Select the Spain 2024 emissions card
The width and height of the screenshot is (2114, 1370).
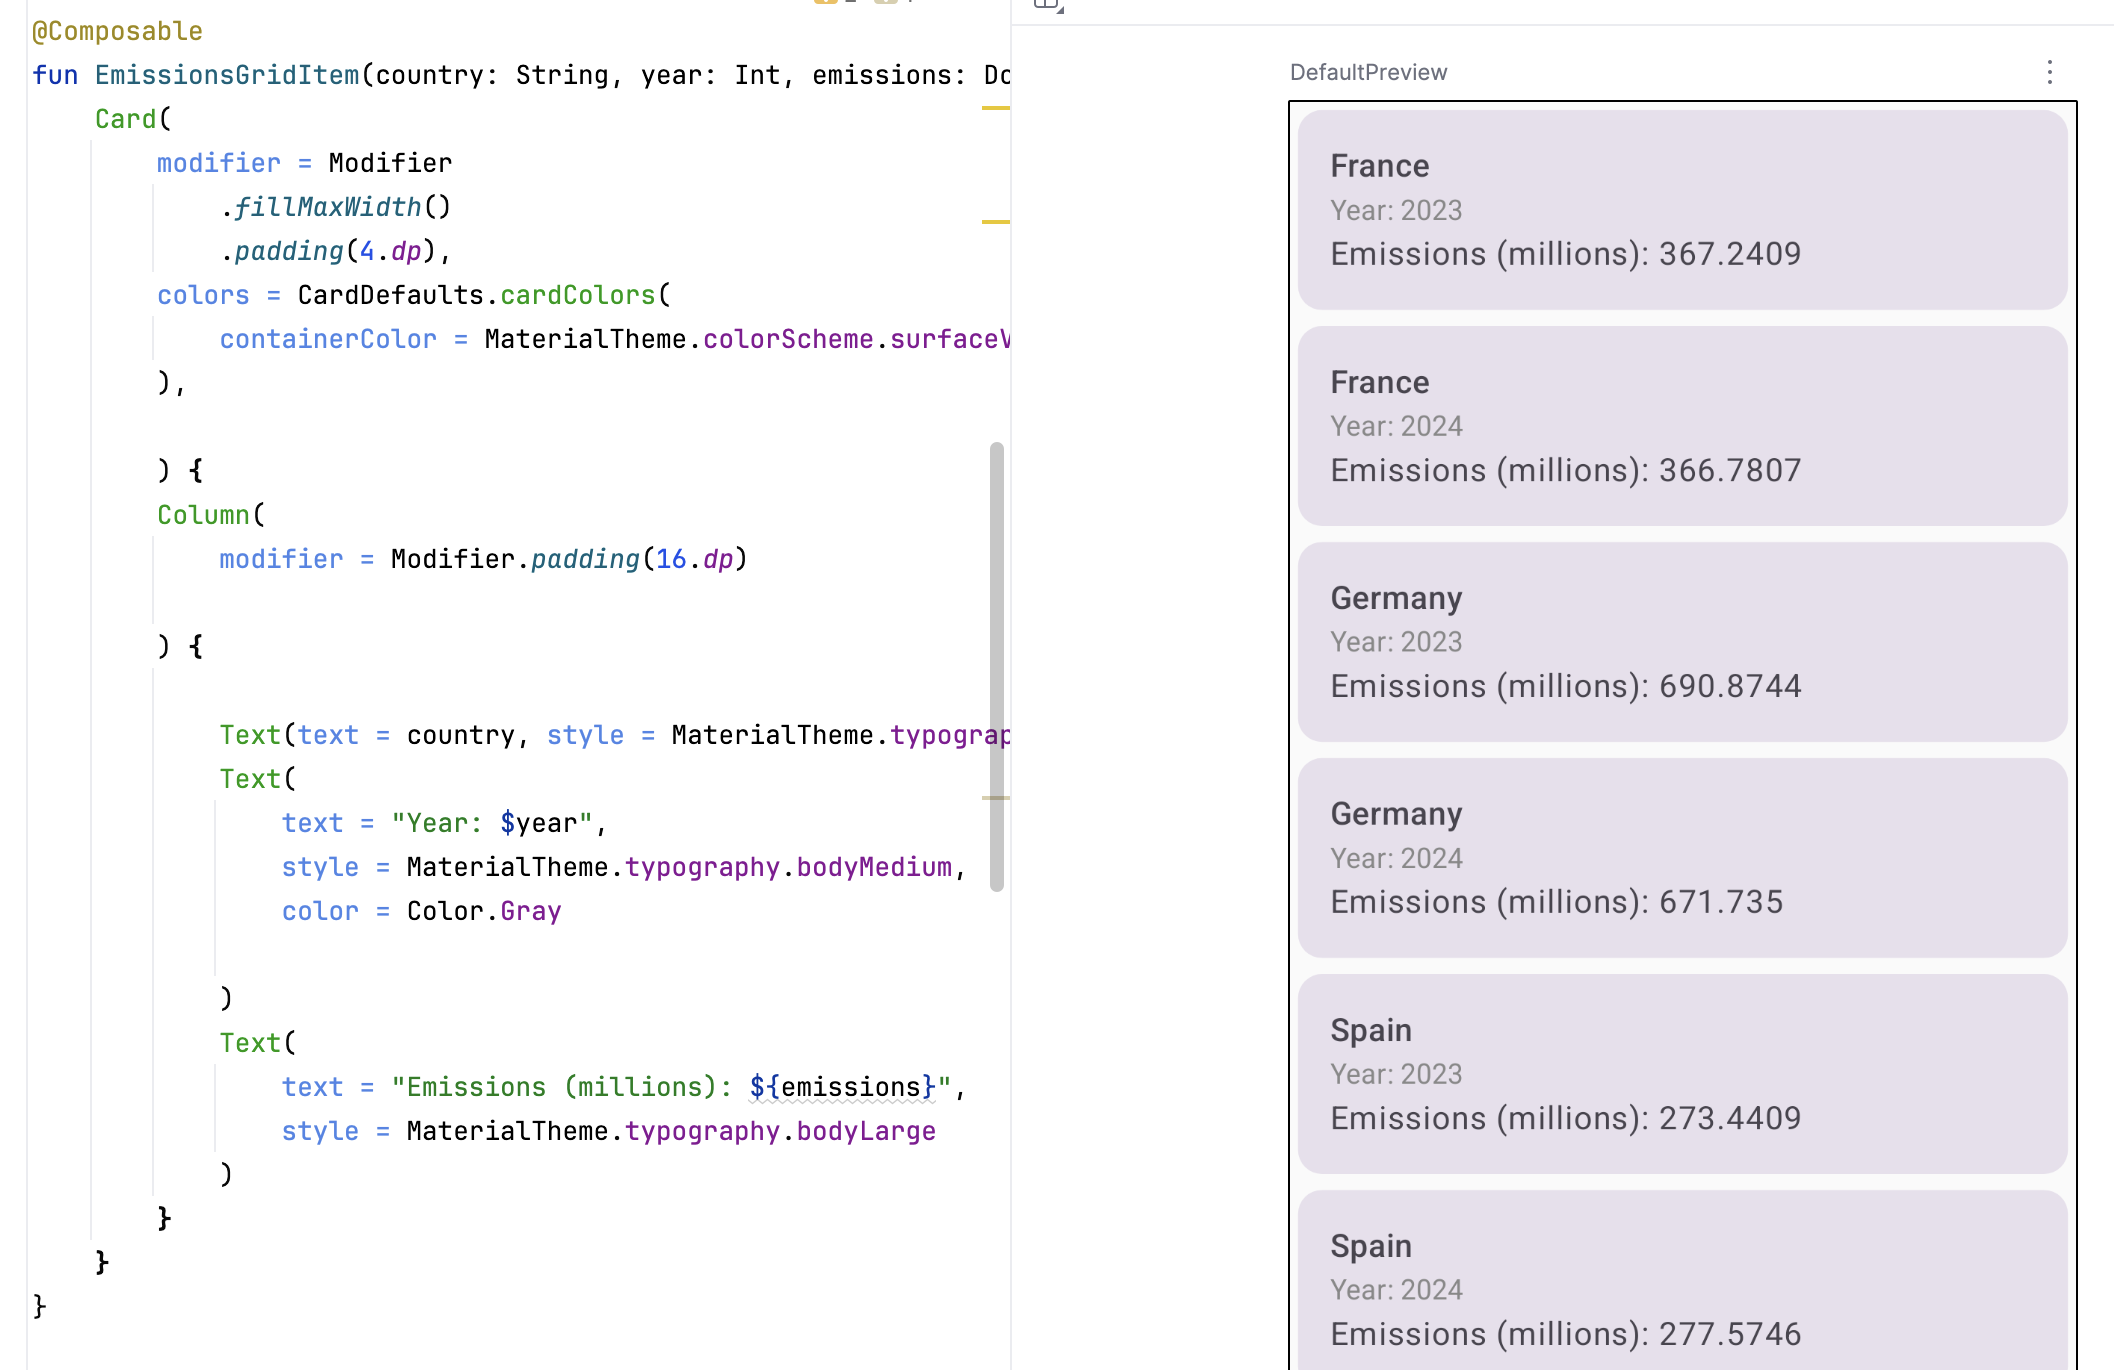(1682, 1280)
